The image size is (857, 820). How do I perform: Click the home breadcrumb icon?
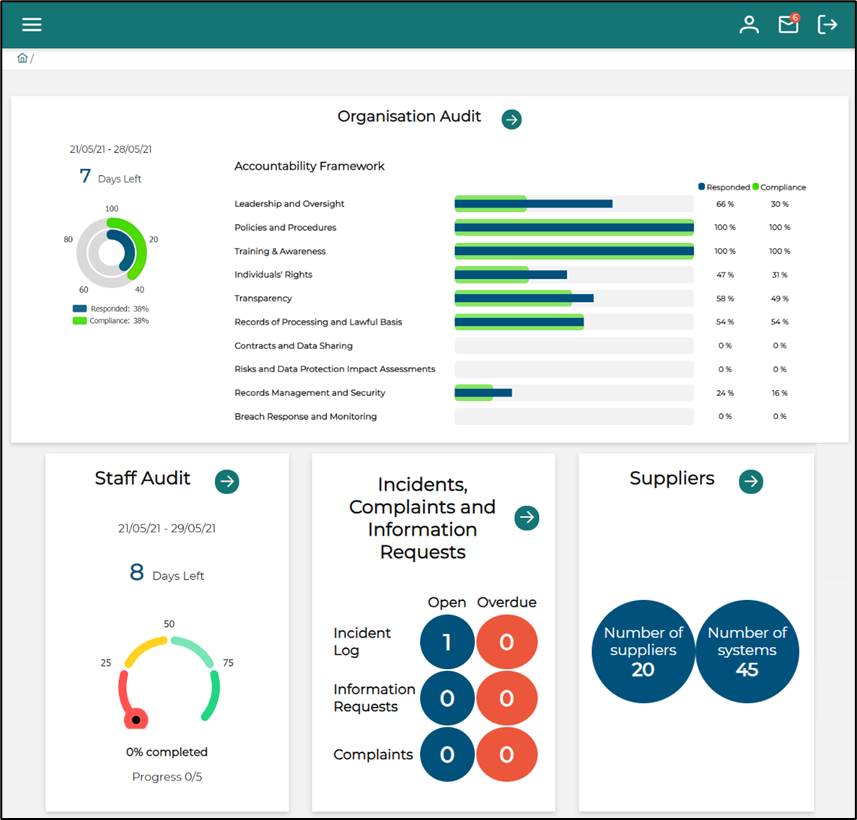coord(22,58)
